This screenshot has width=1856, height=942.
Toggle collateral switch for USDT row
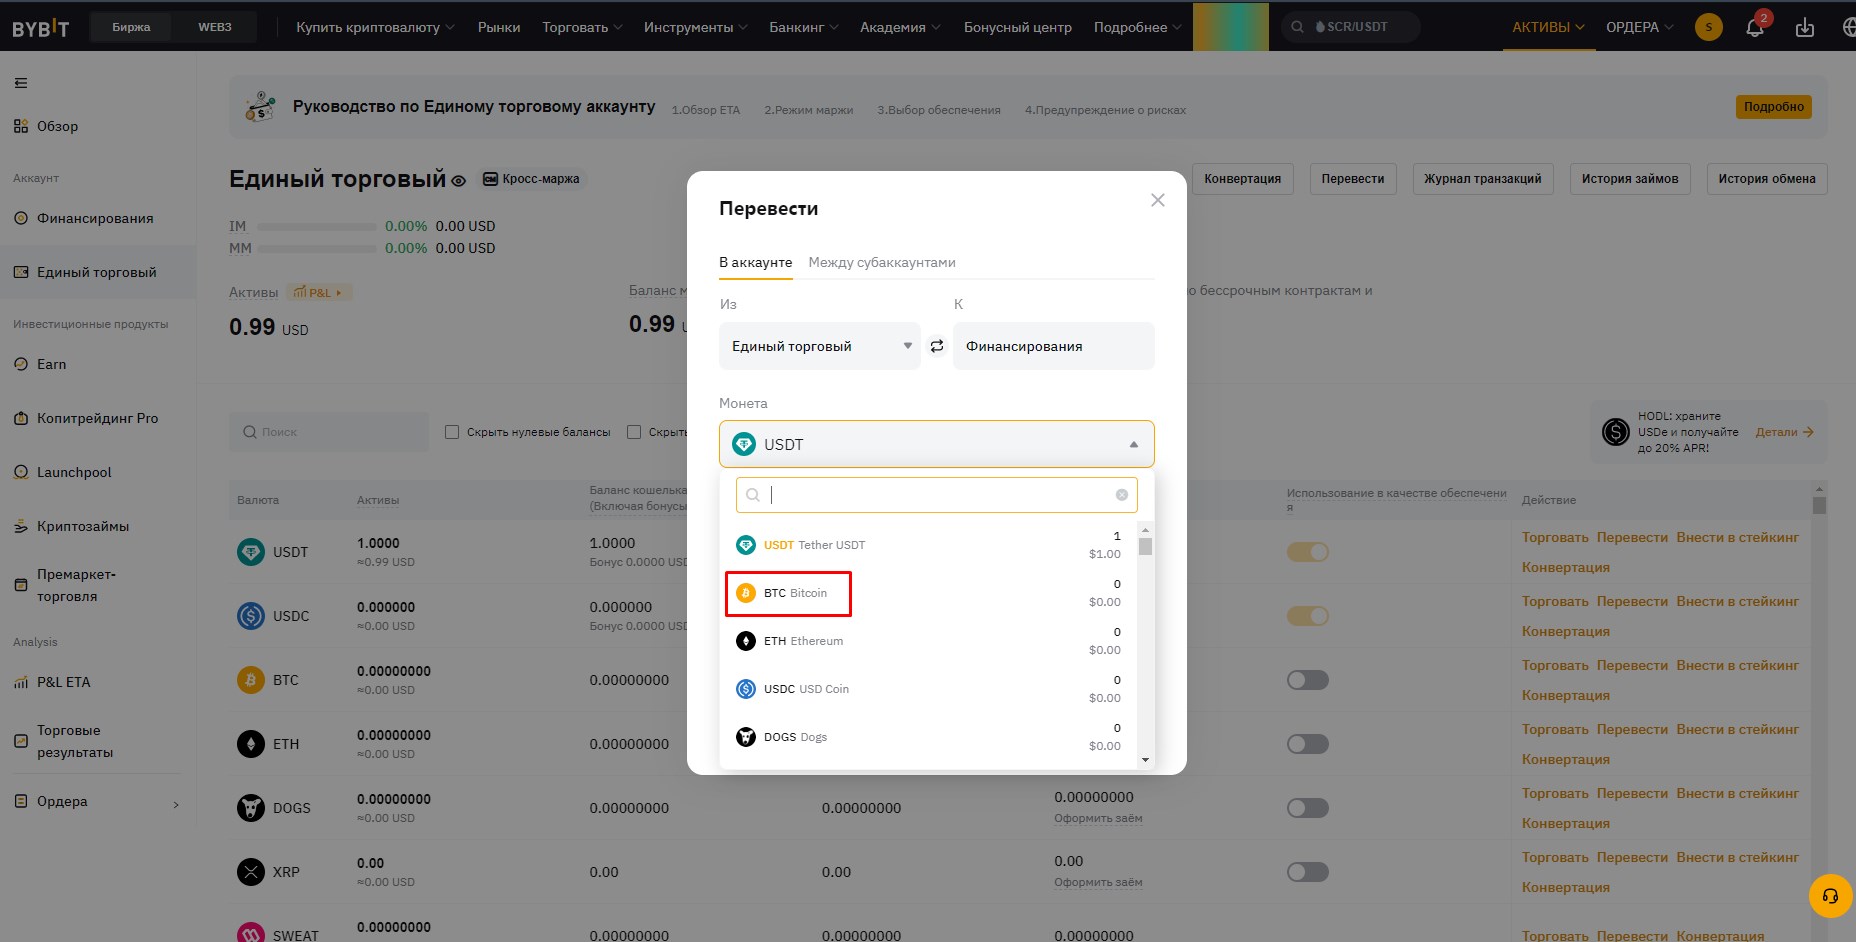[x=1307, y=552]
